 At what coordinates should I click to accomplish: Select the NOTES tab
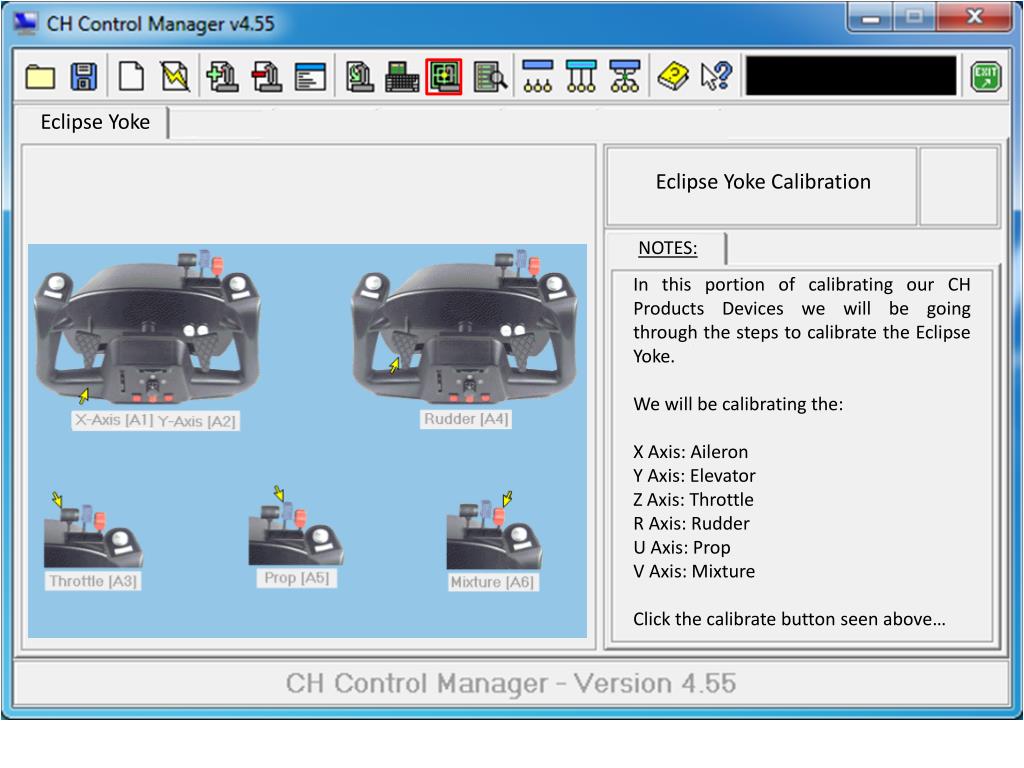[x=667, y=248]
